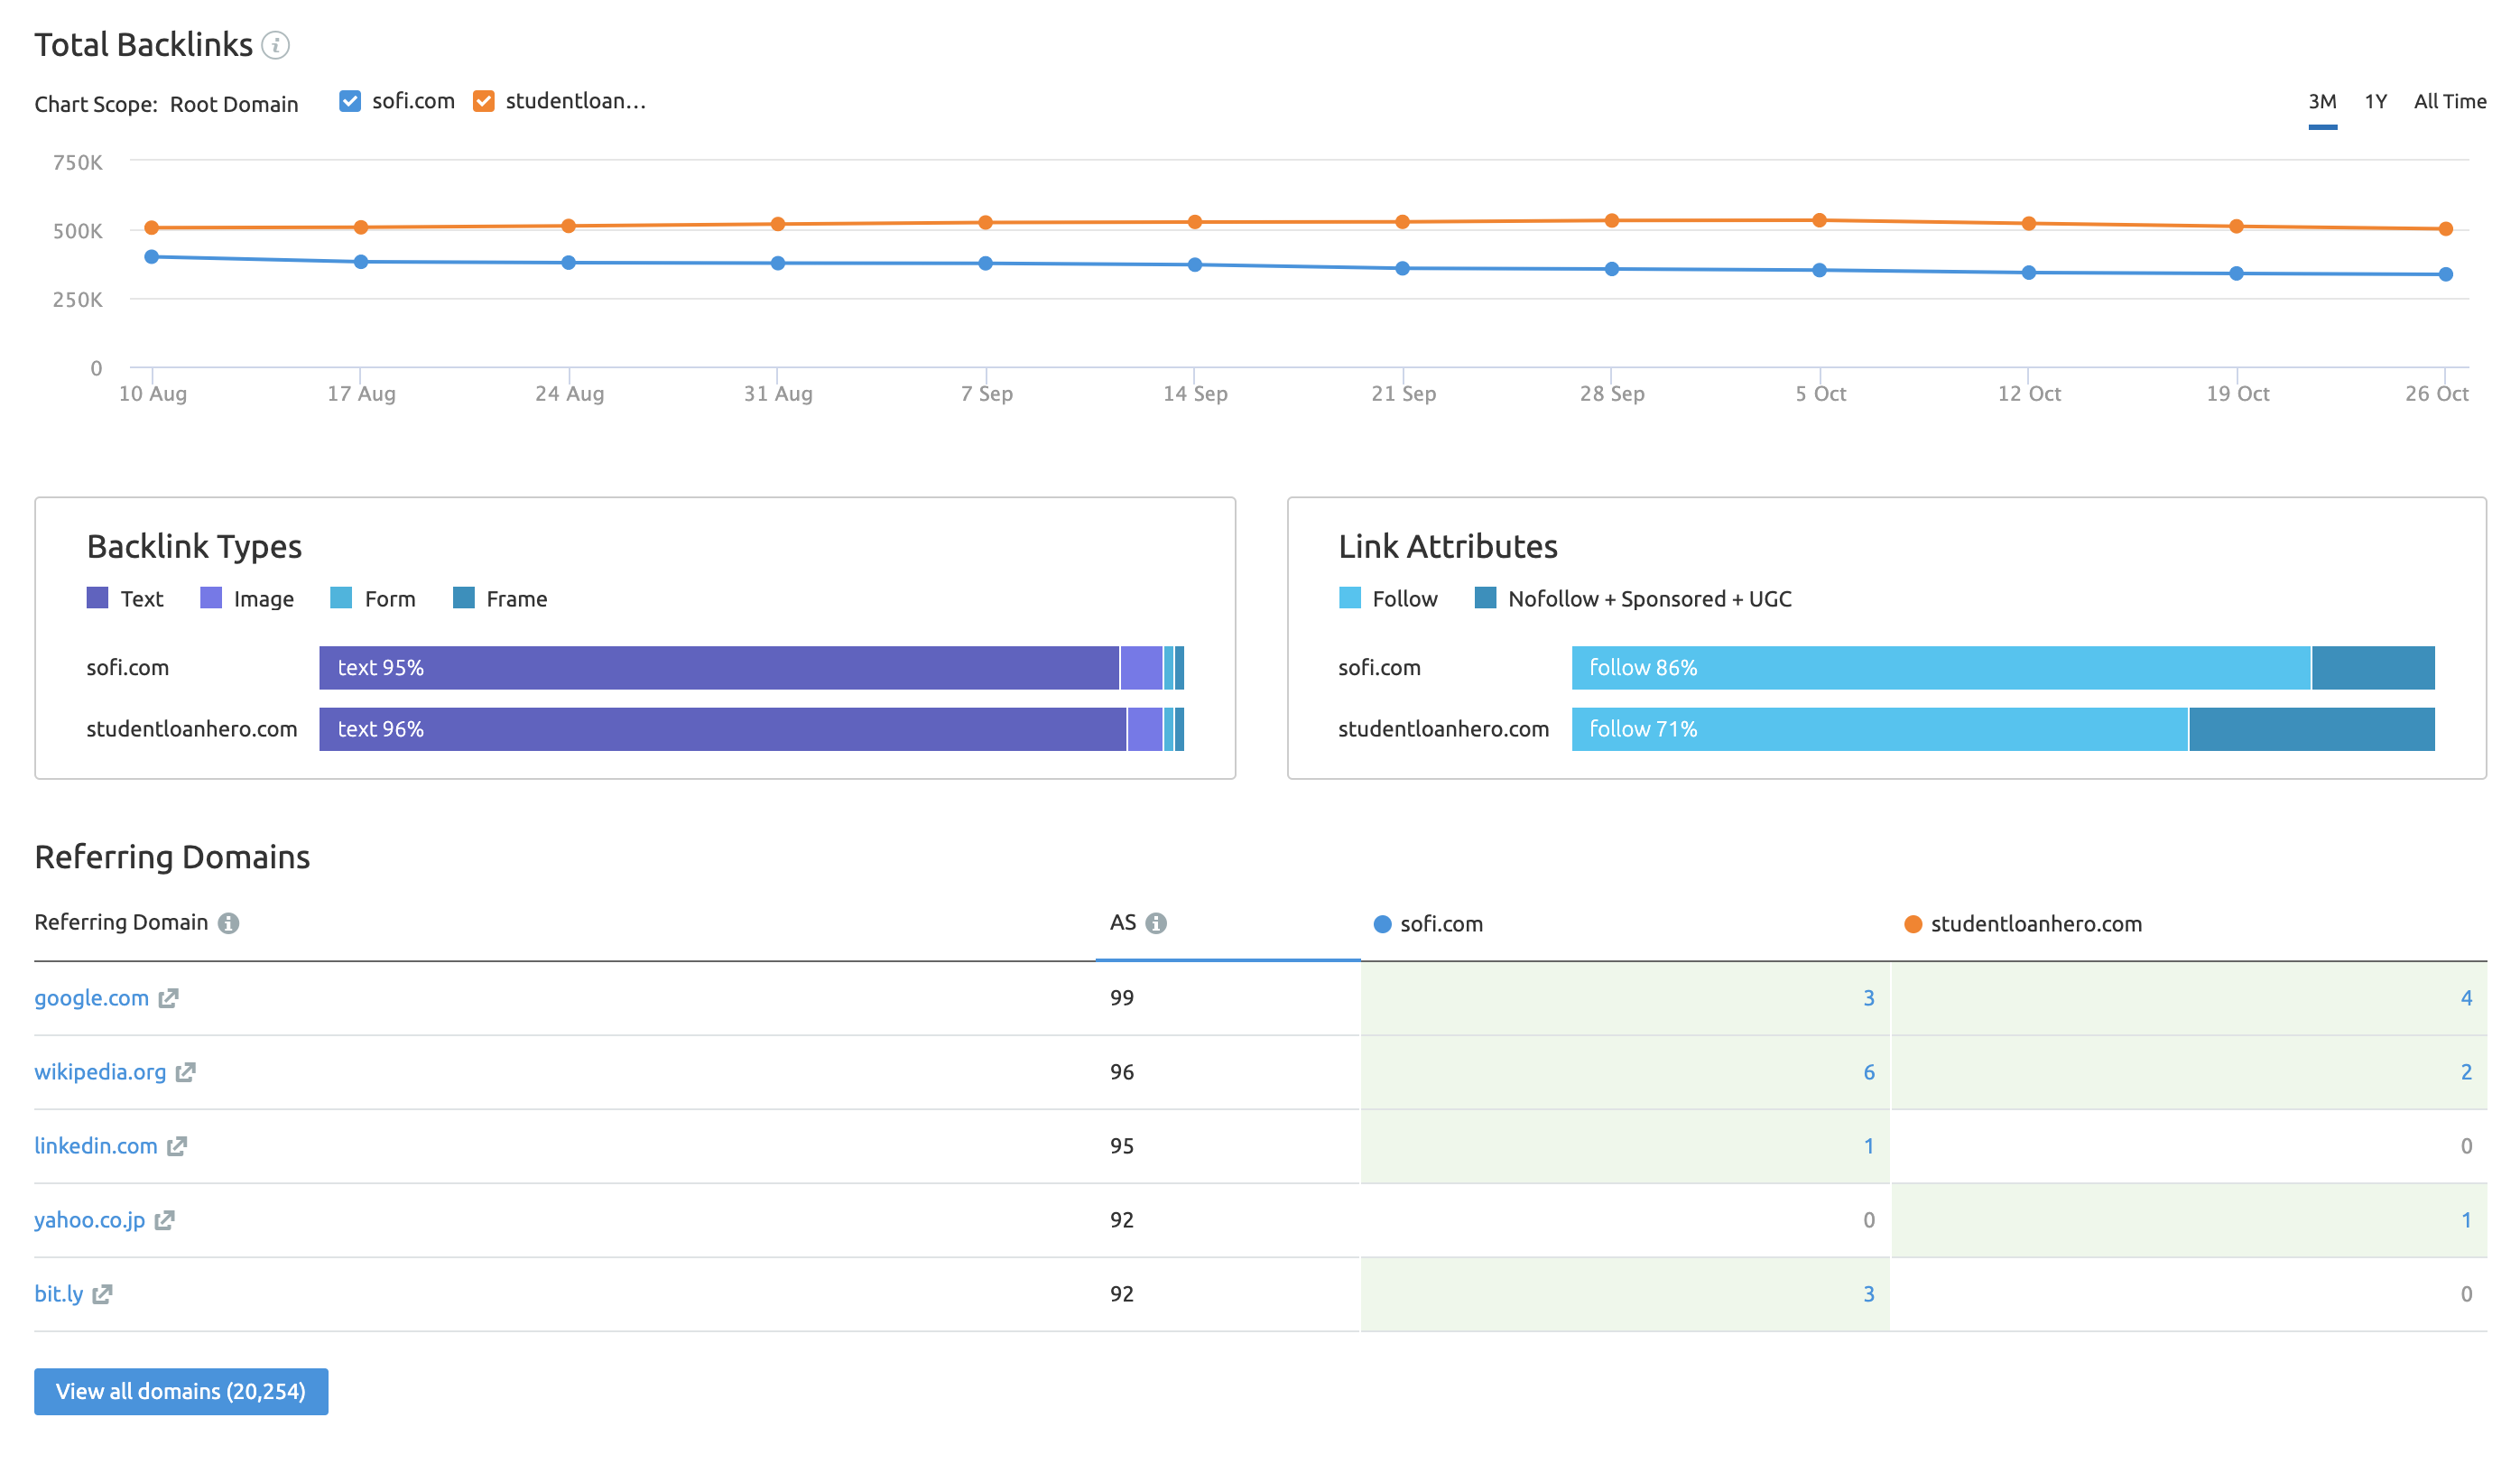Click the external link icon for yahoo.co.jp
The image size is (2520, 1464).
coord(165,1218)
